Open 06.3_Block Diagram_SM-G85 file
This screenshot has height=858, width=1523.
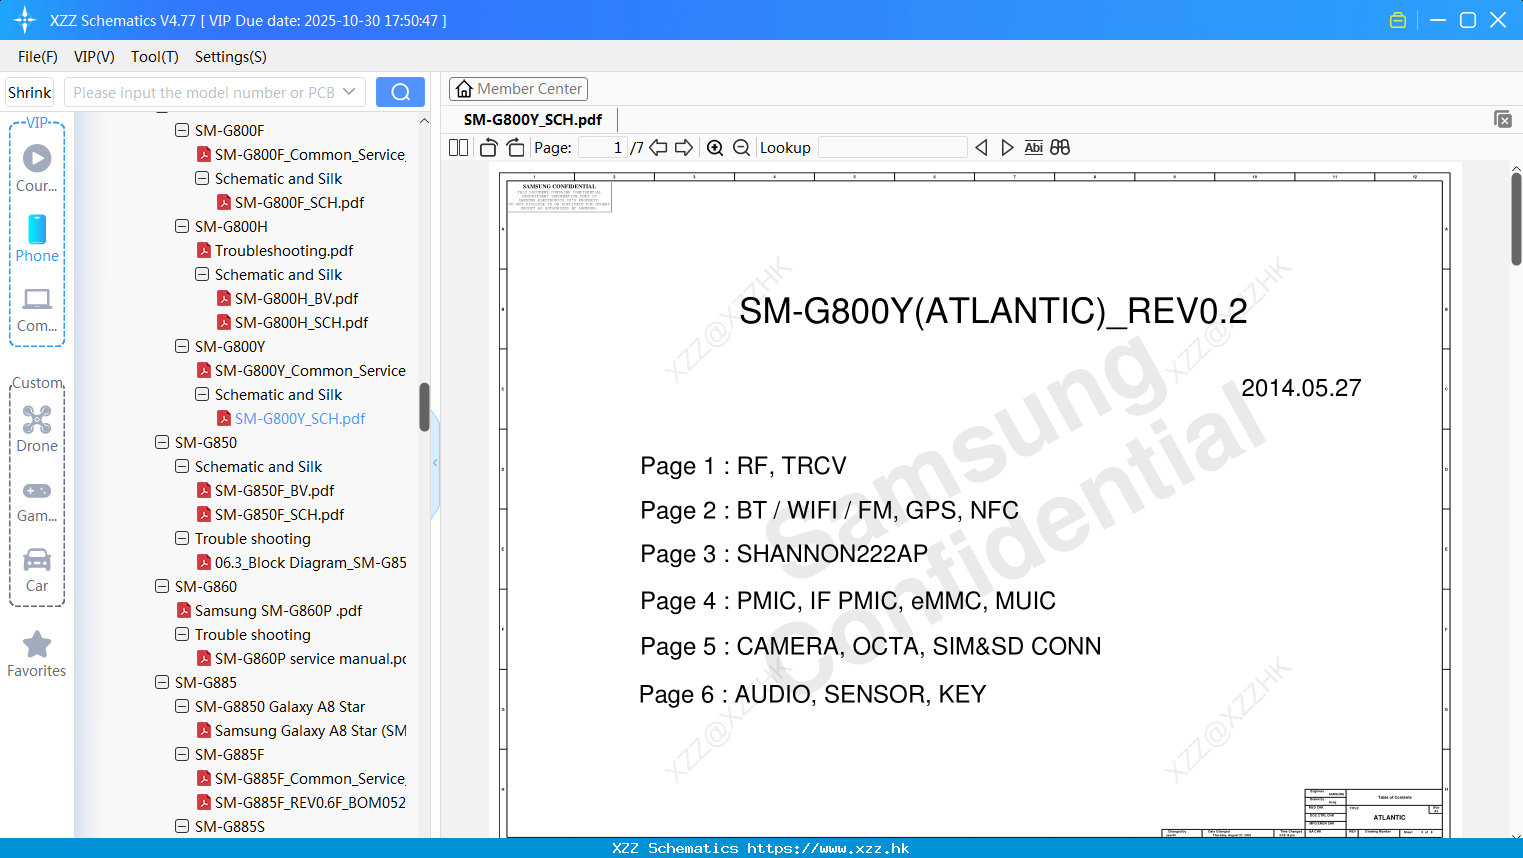310,562
